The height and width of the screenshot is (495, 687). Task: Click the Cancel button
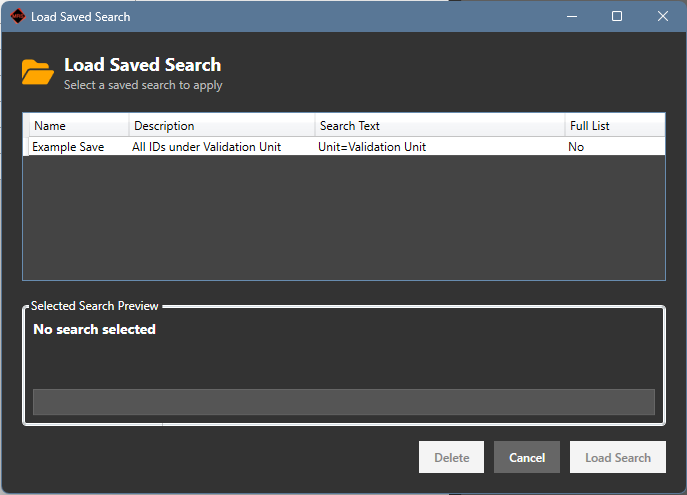click(527, 457)
